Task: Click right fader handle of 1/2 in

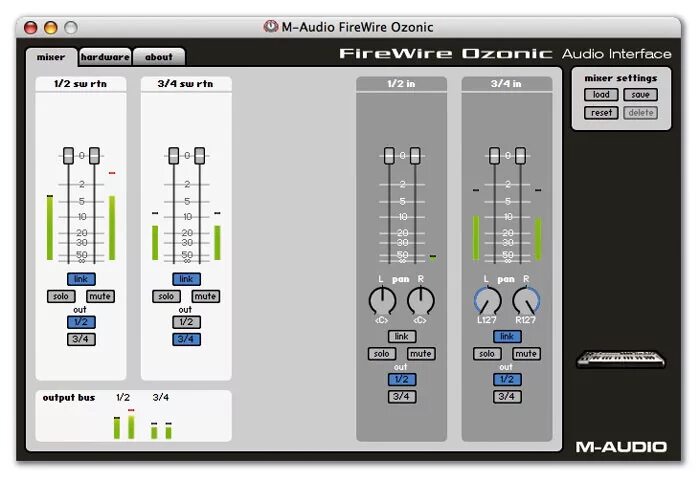Action: (x=415, y=156)
